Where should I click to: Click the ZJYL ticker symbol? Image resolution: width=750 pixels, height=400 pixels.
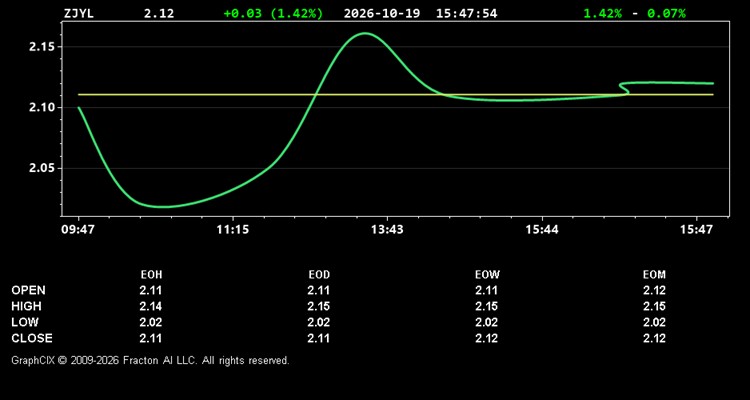tap(78, 13)
